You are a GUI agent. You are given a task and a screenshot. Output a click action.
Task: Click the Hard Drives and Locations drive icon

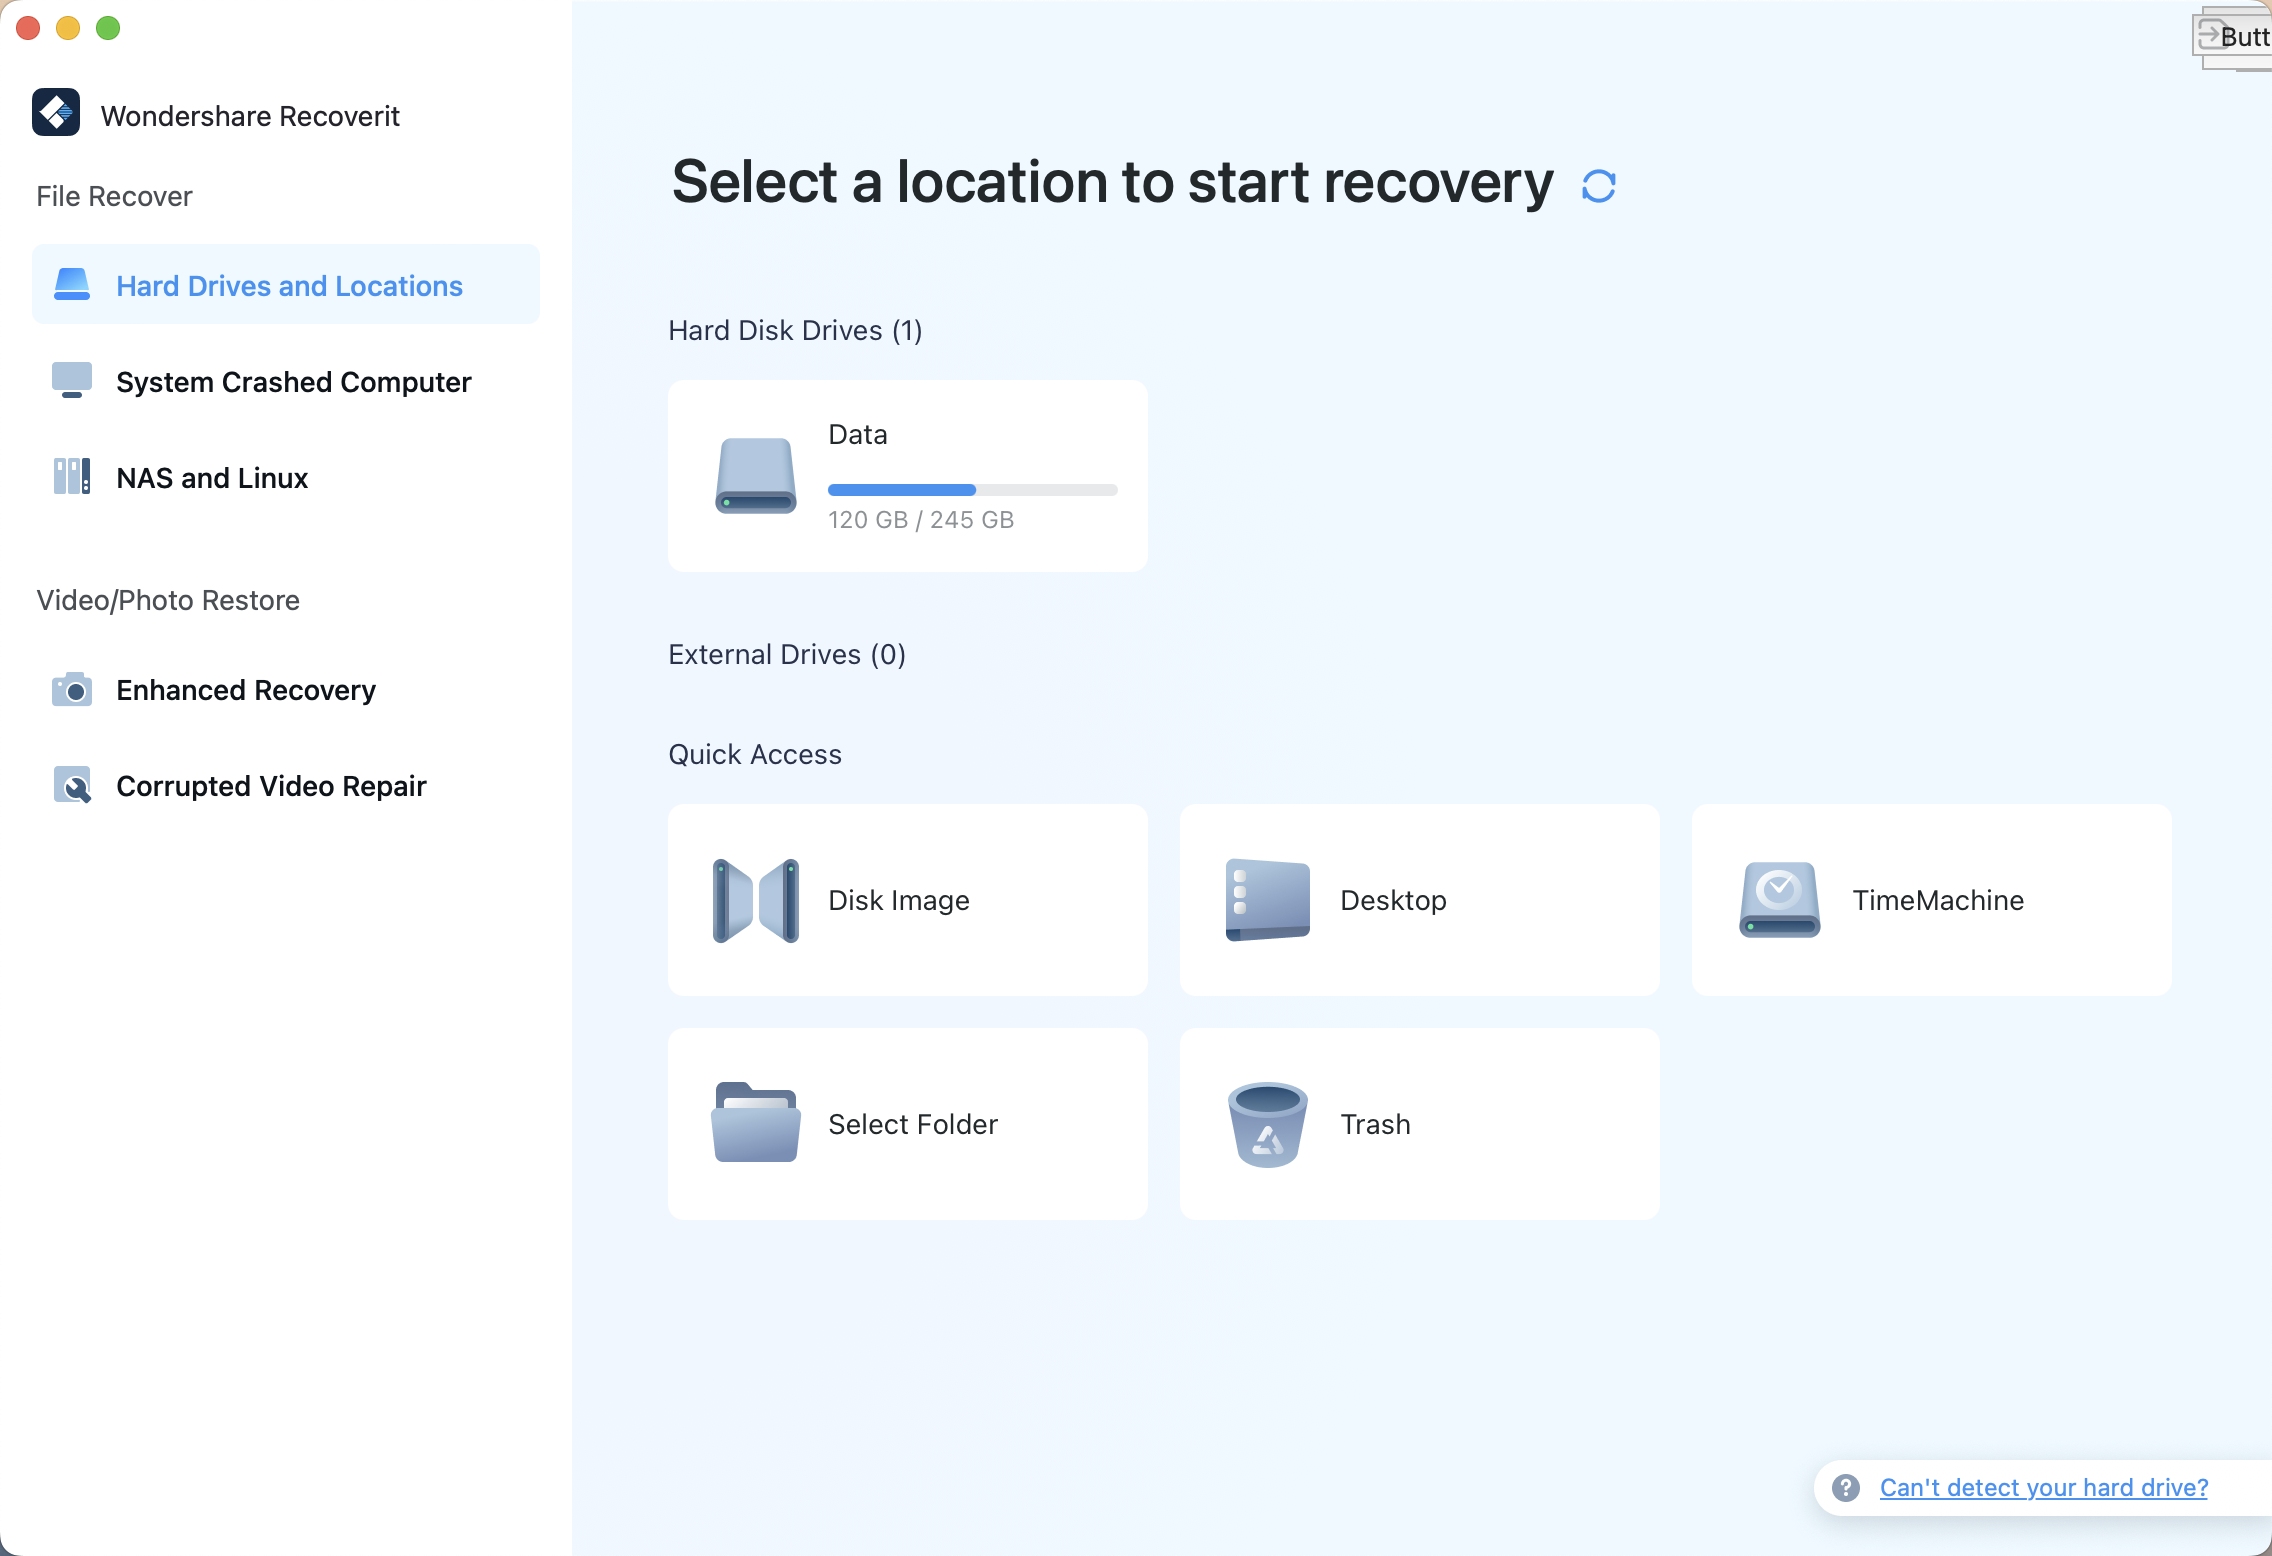tap(72, 285)
